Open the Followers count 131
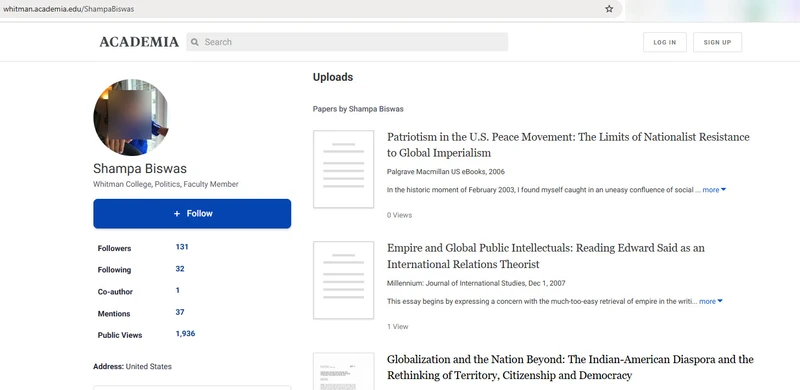 coord(182,247)
